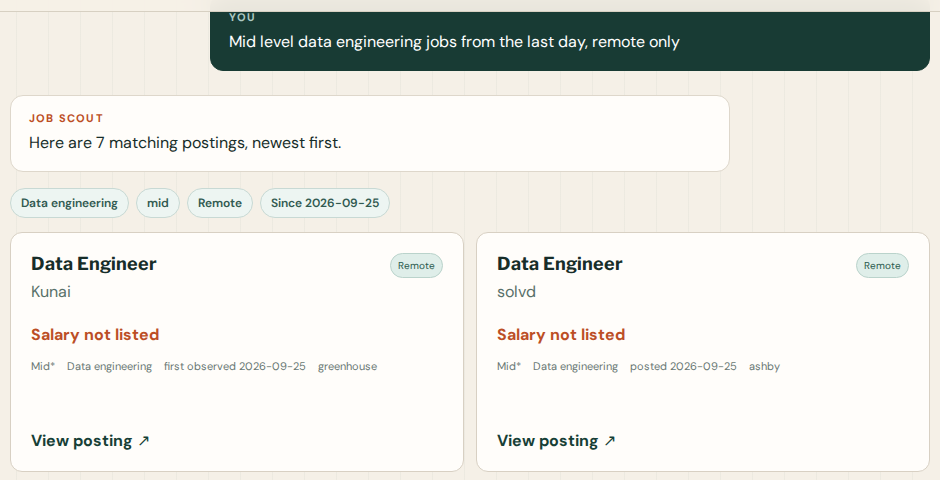Click the Data engineering filter chip

pos(70,203)
